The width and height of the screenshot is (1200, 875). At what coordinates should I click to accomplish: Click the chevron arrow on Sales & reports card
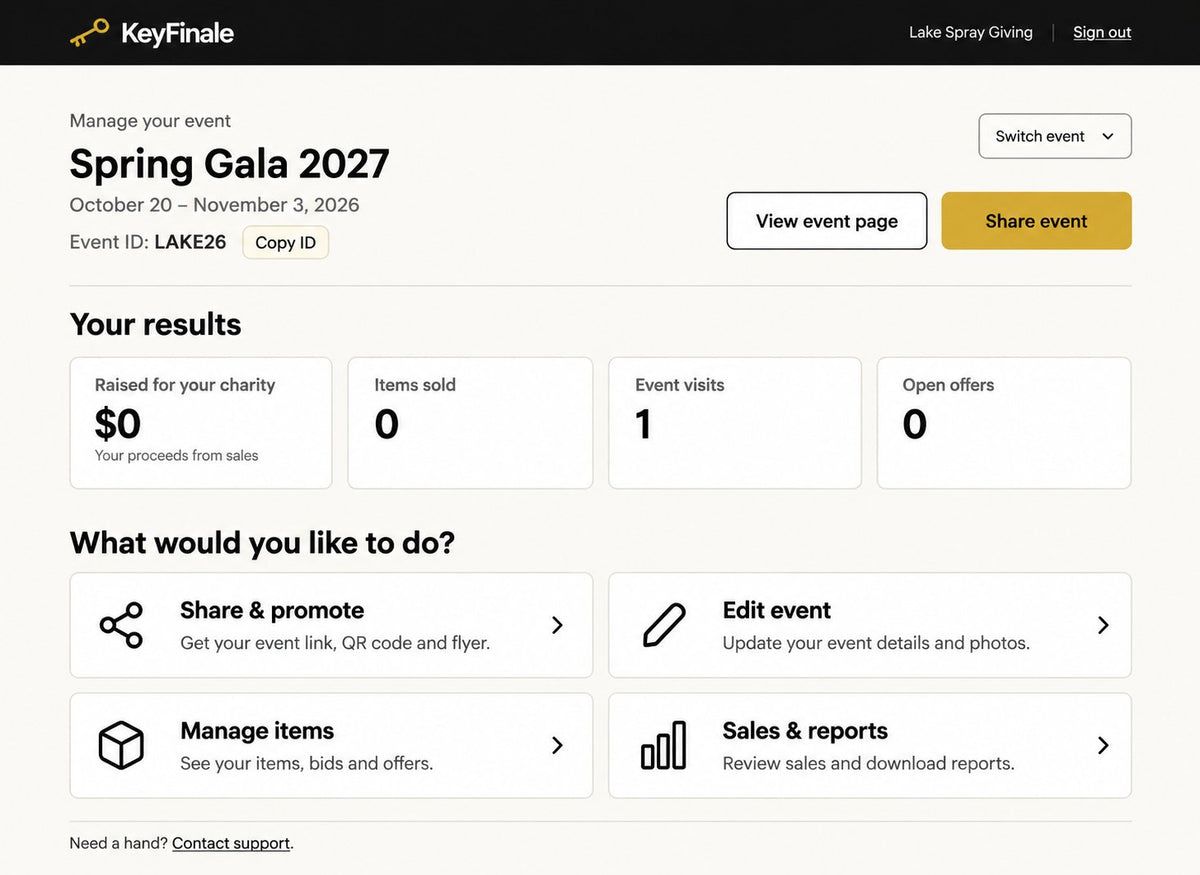click(x=1103, y=745)
